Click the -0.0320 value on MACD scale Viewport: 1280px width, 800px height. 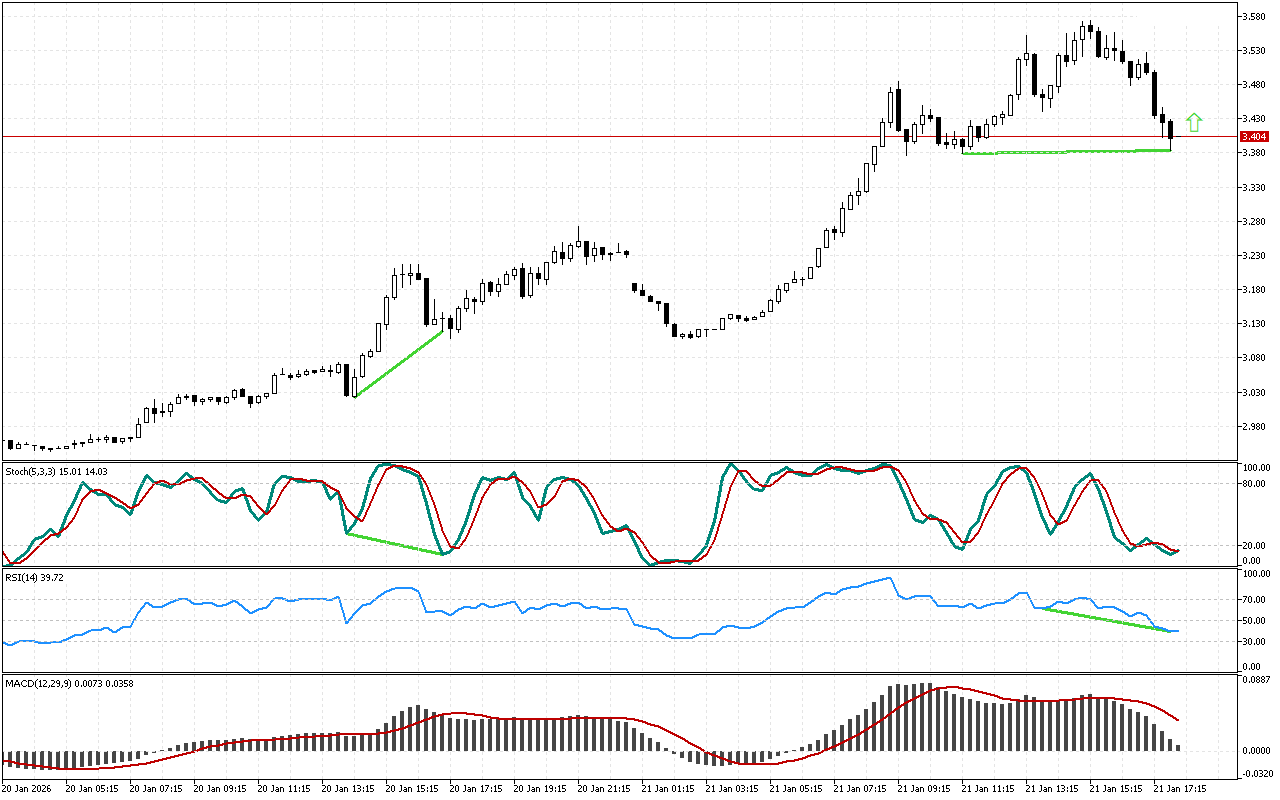1255,772
